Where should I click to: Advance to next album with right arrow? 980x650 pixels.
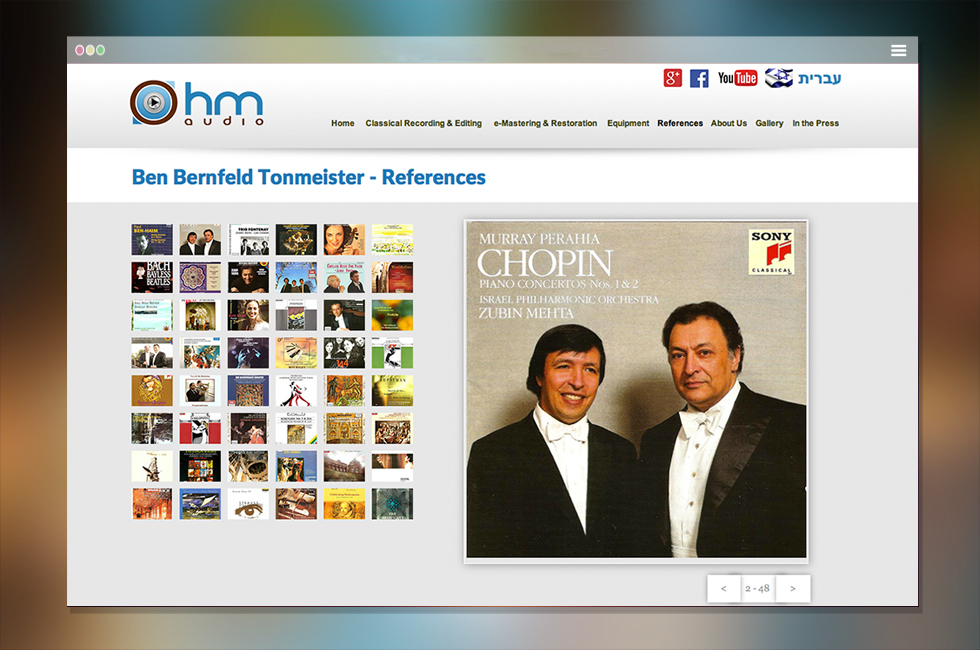792,589
